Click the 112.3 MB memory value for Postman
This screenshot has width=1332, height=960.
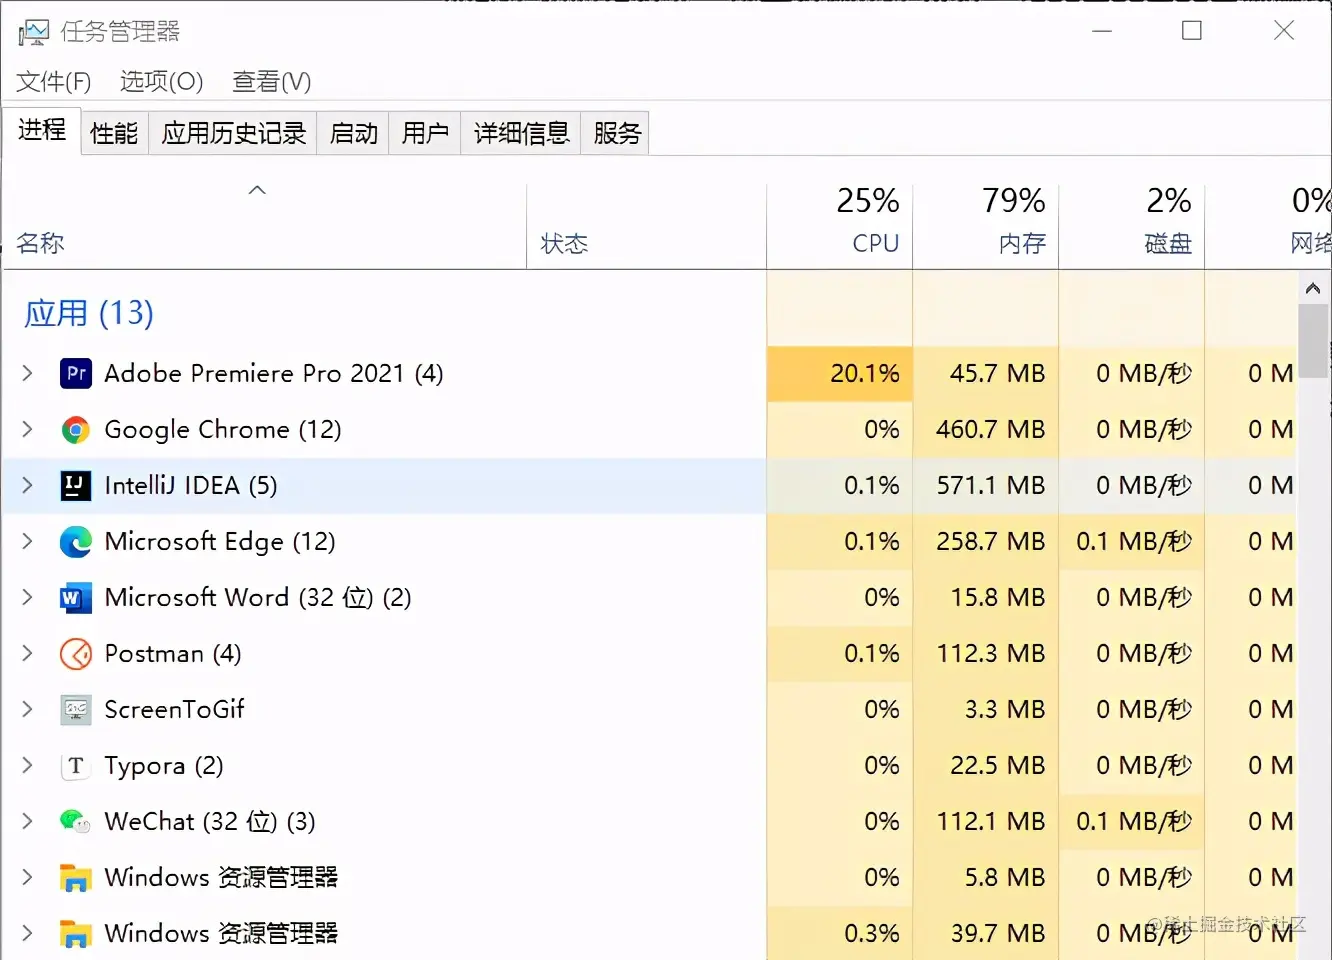[991, 653]
